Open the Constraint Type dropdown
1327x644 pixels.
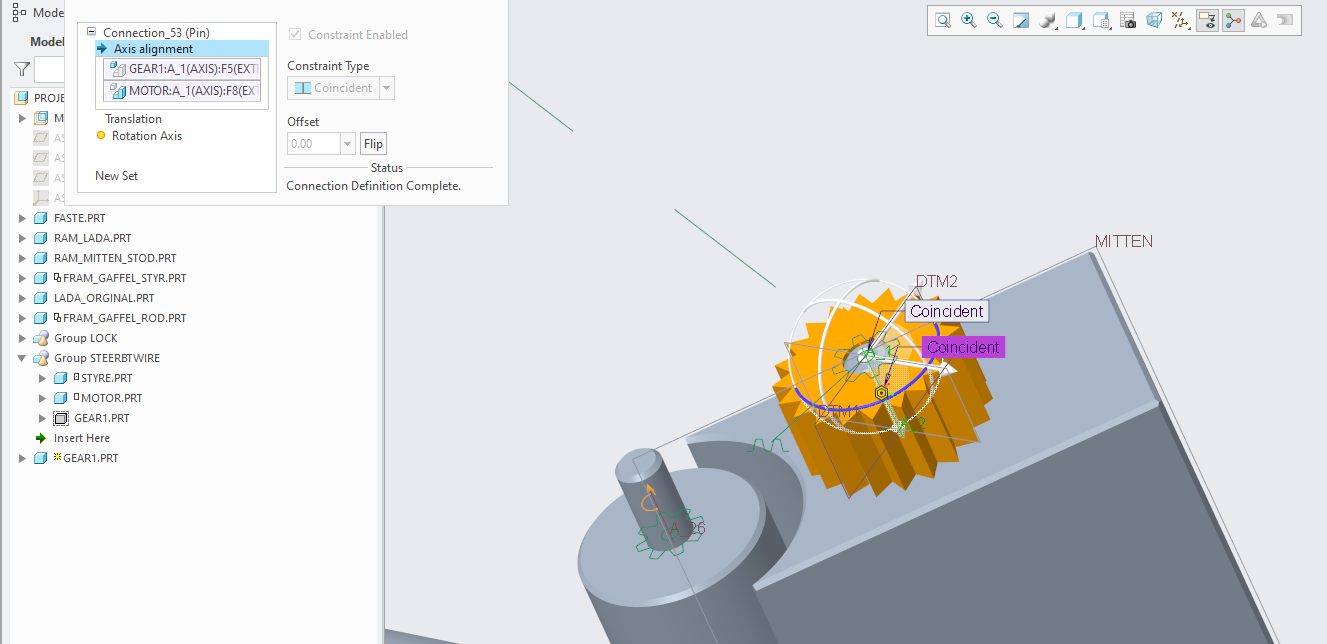[x=386, y=87]
